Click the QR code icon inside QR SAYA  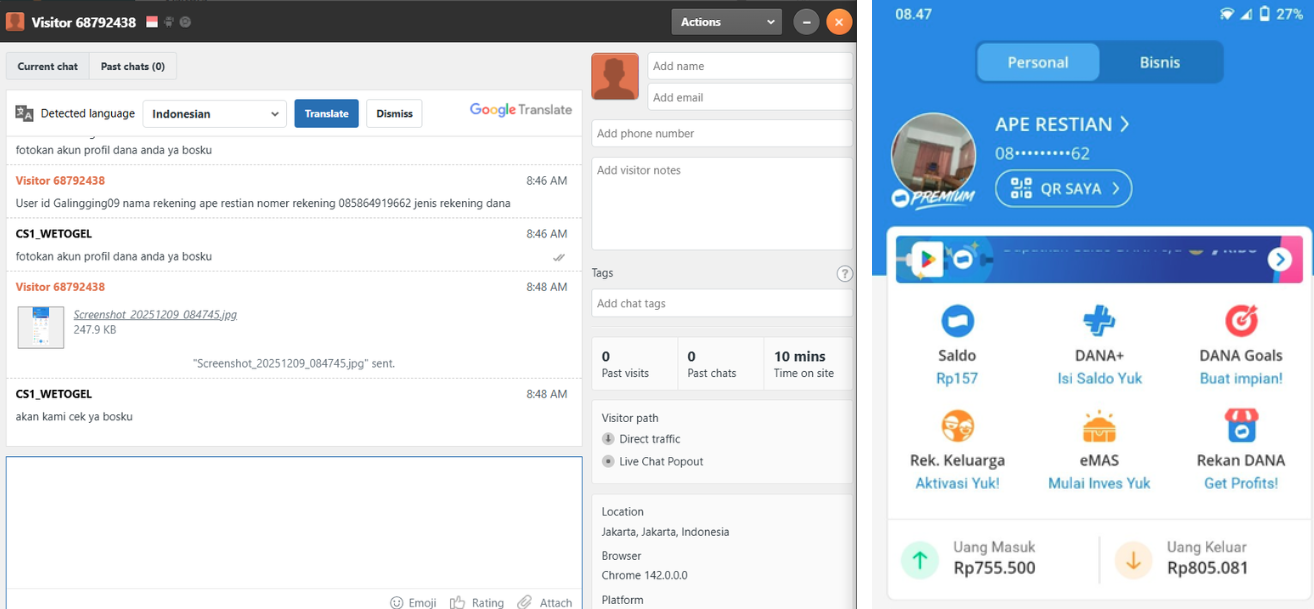click(x=1021, y=188)
